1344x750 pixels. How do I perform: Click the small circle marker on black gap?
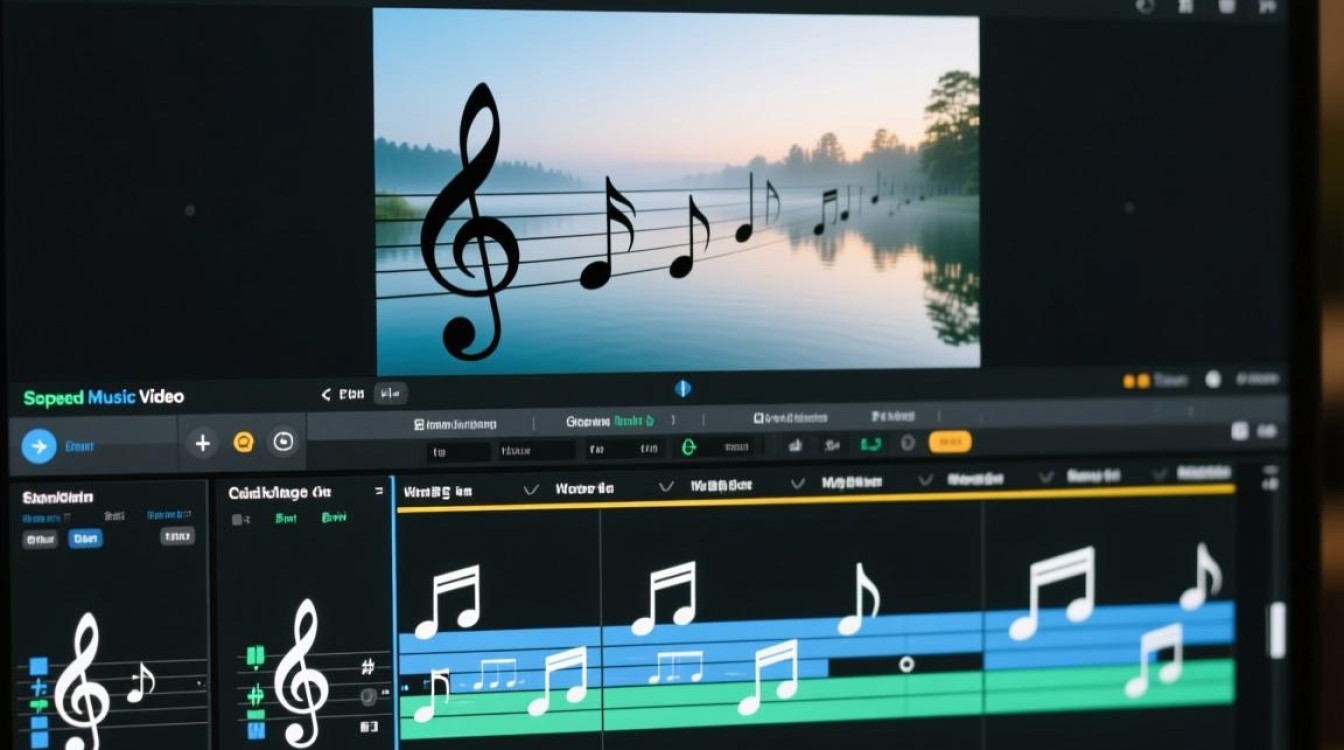tap(907, 664)
